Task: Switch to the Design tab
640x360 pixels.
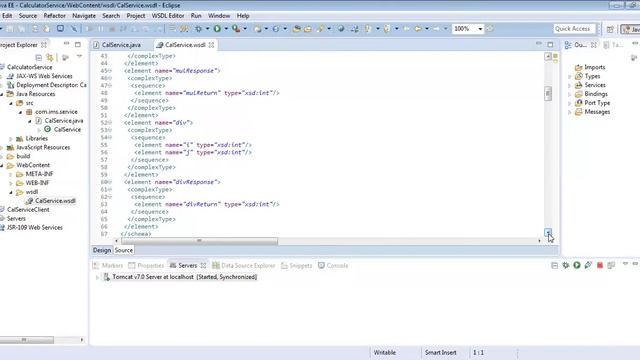Action: [x=102, y=250]
